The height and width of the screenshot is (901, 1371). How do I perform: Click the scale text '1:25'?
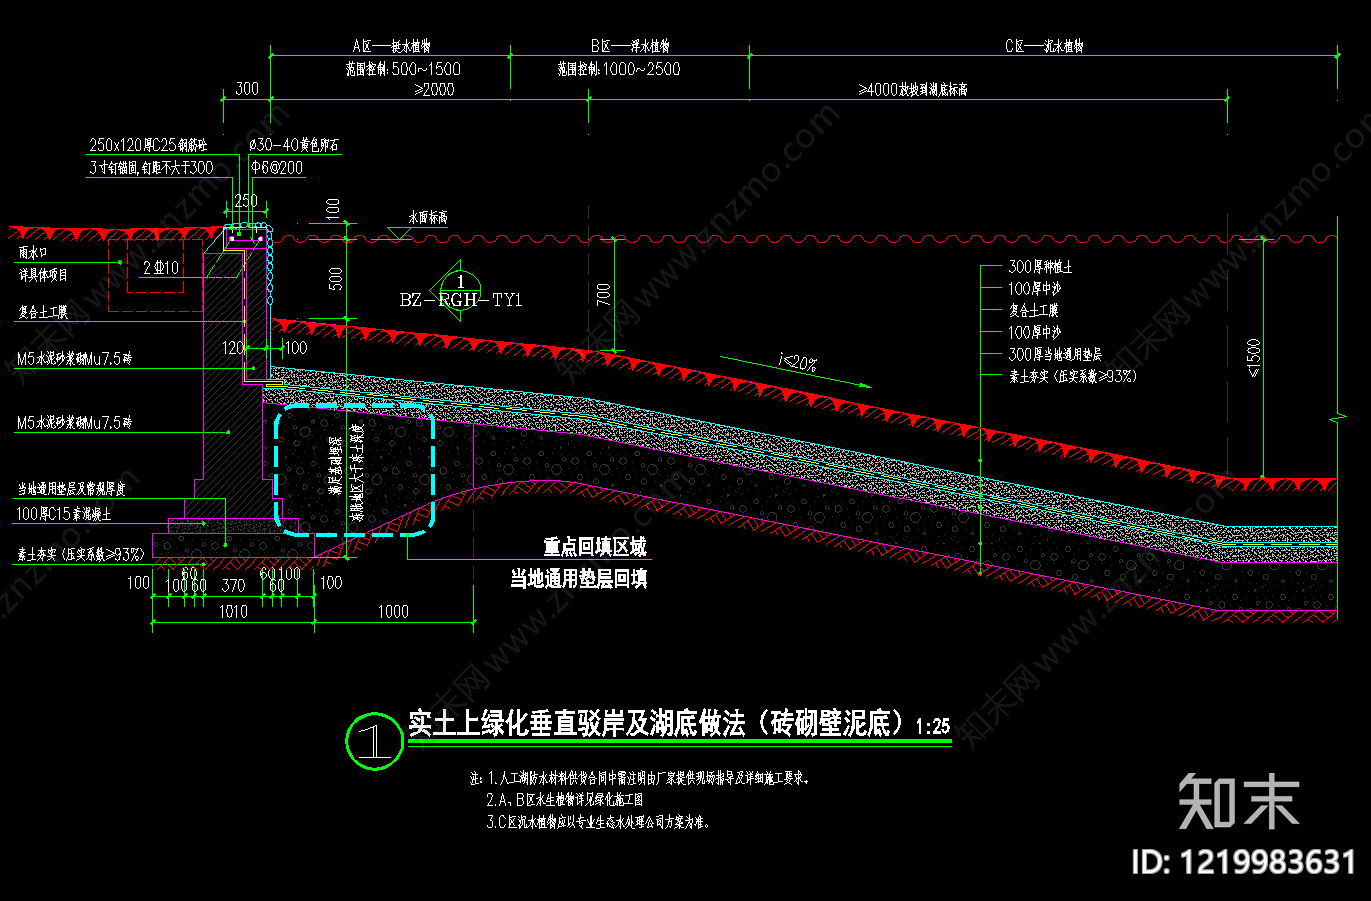932,727
